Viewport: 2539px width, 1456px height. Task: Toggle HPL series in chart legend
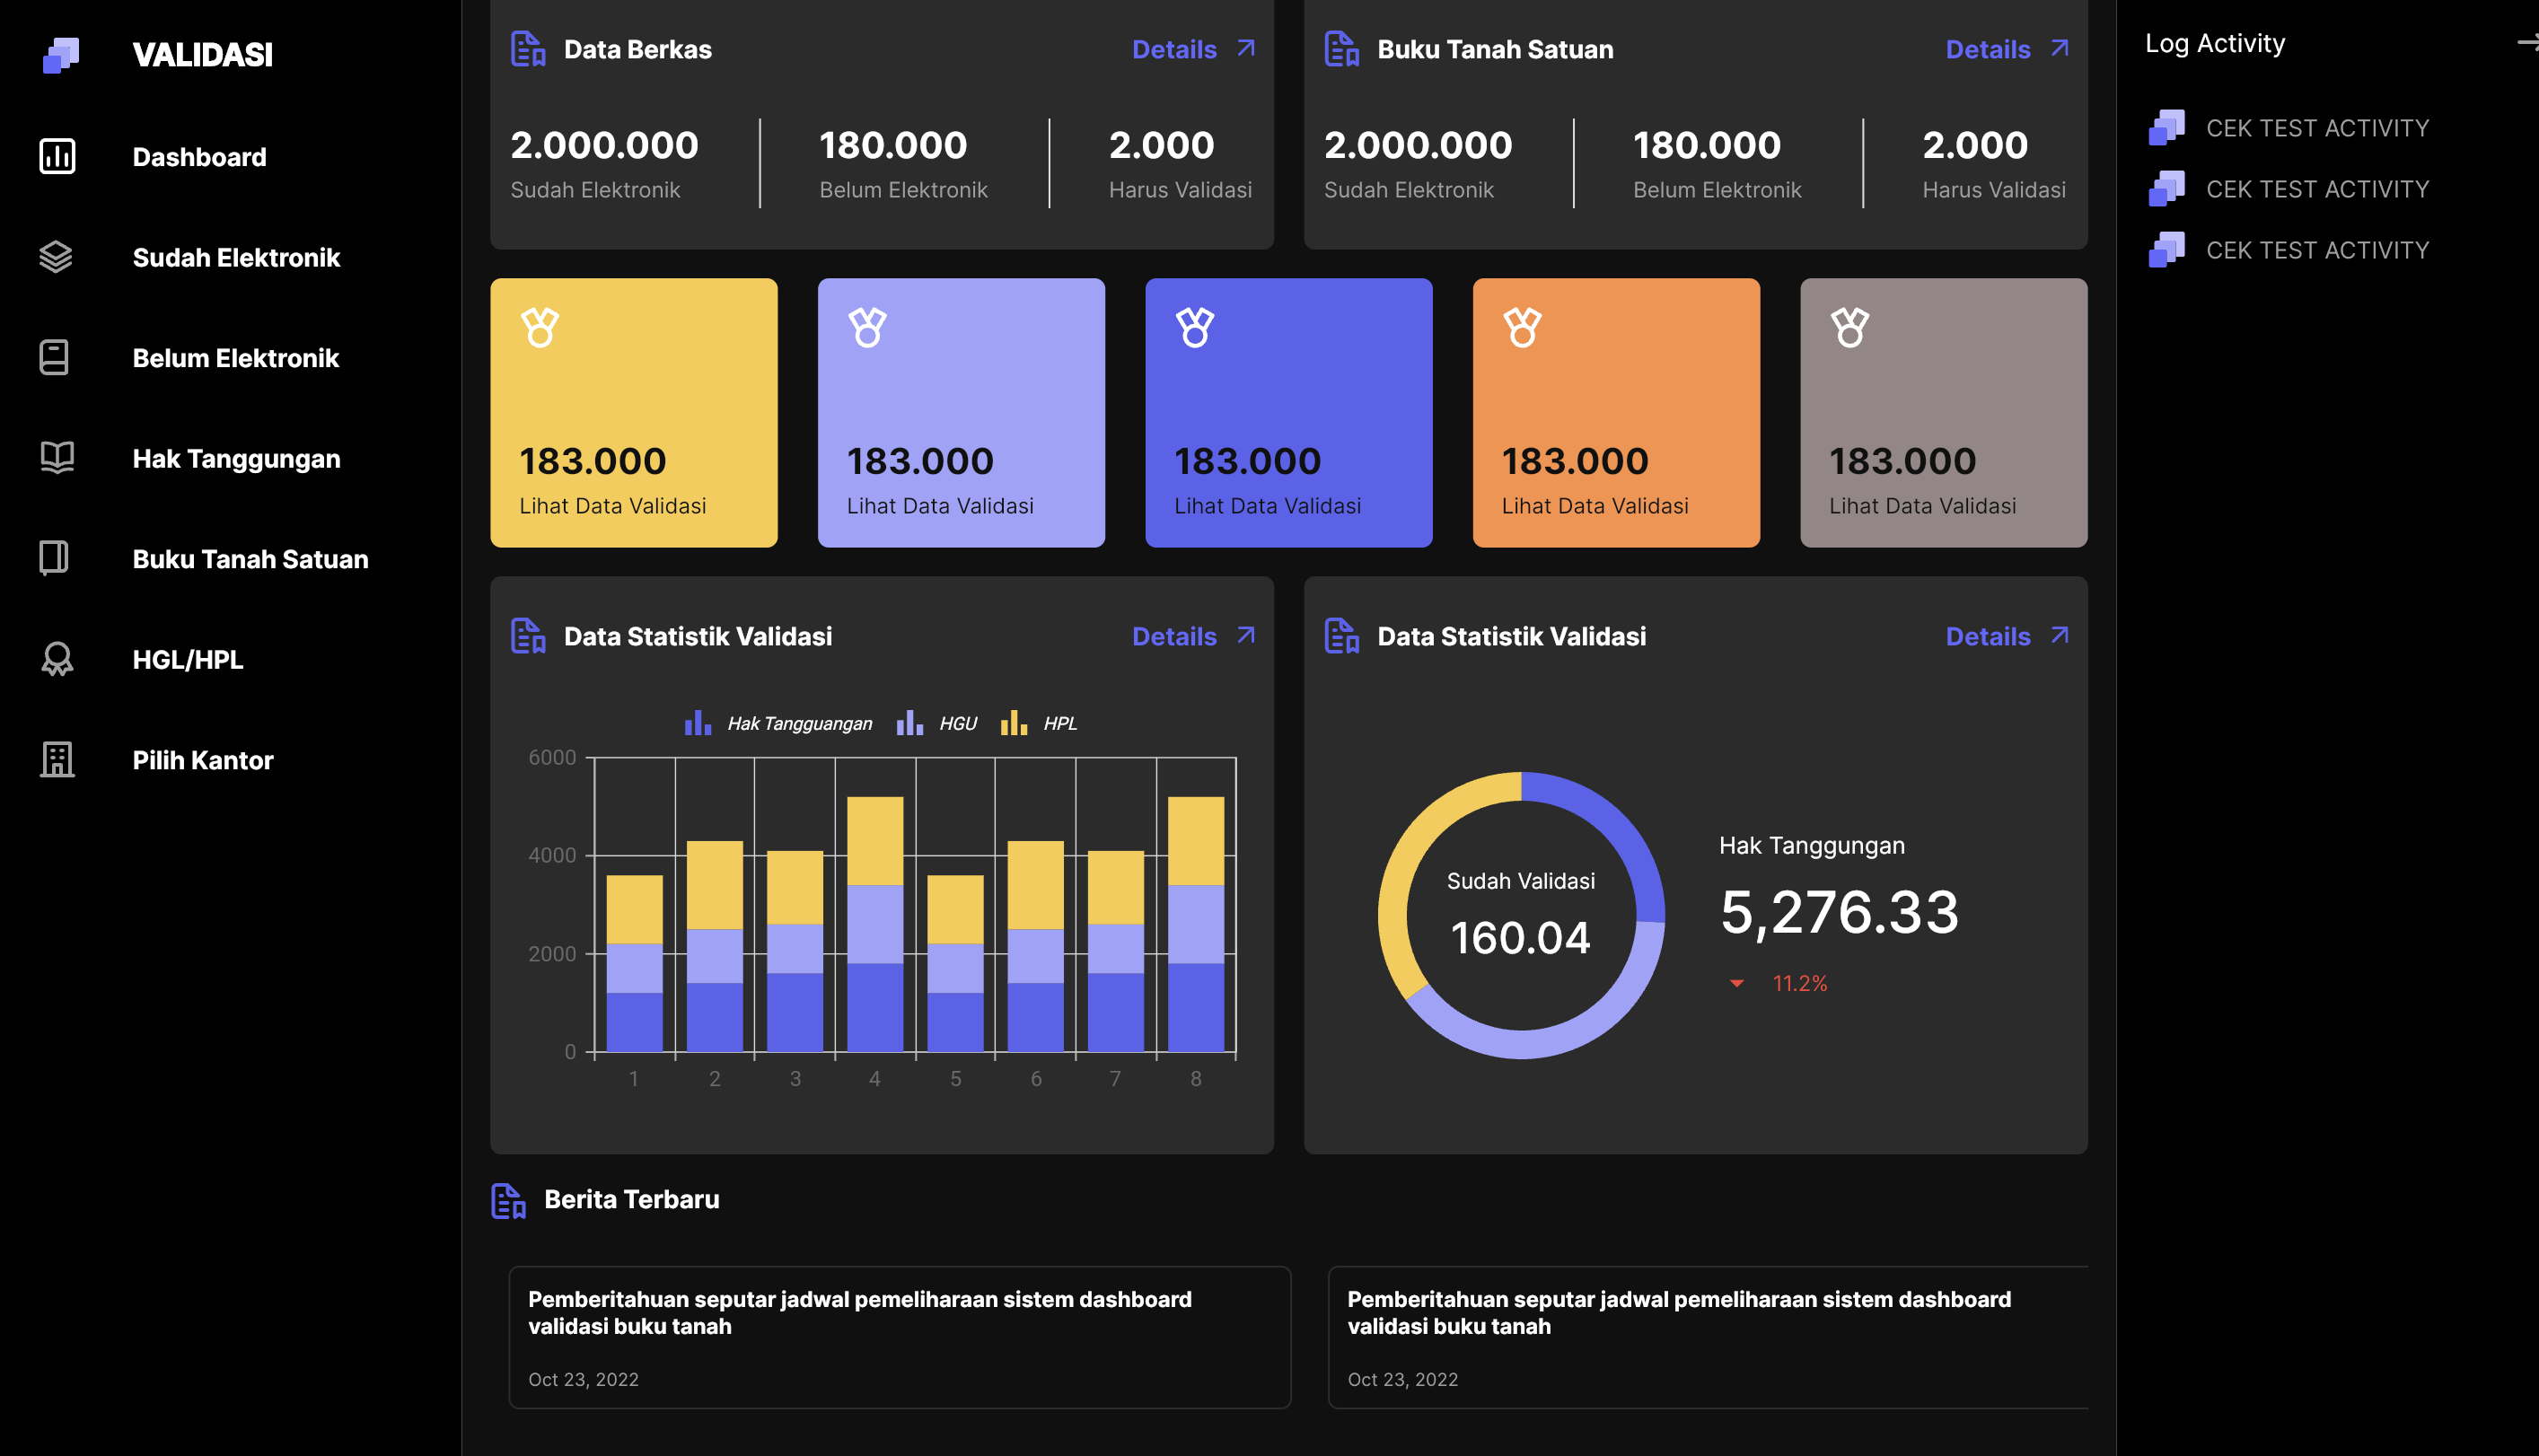point(1039,723)
